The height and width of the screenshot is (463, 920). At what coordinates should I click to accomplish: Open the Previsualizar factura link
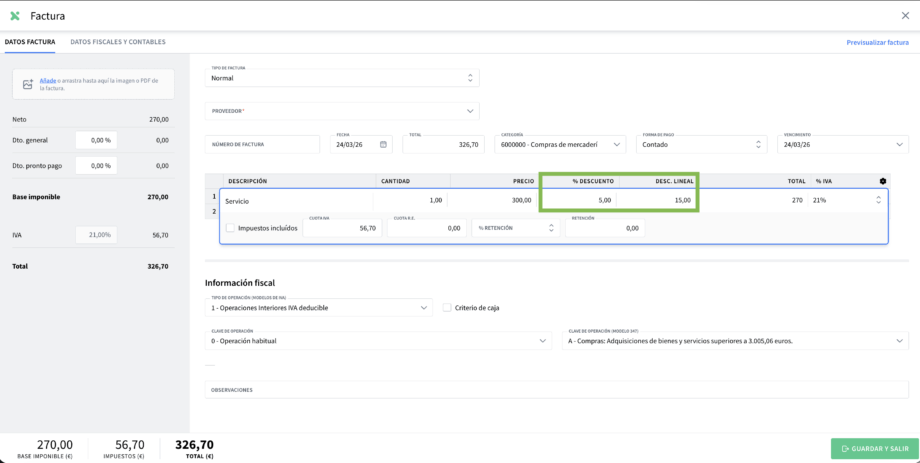point(877,42)
